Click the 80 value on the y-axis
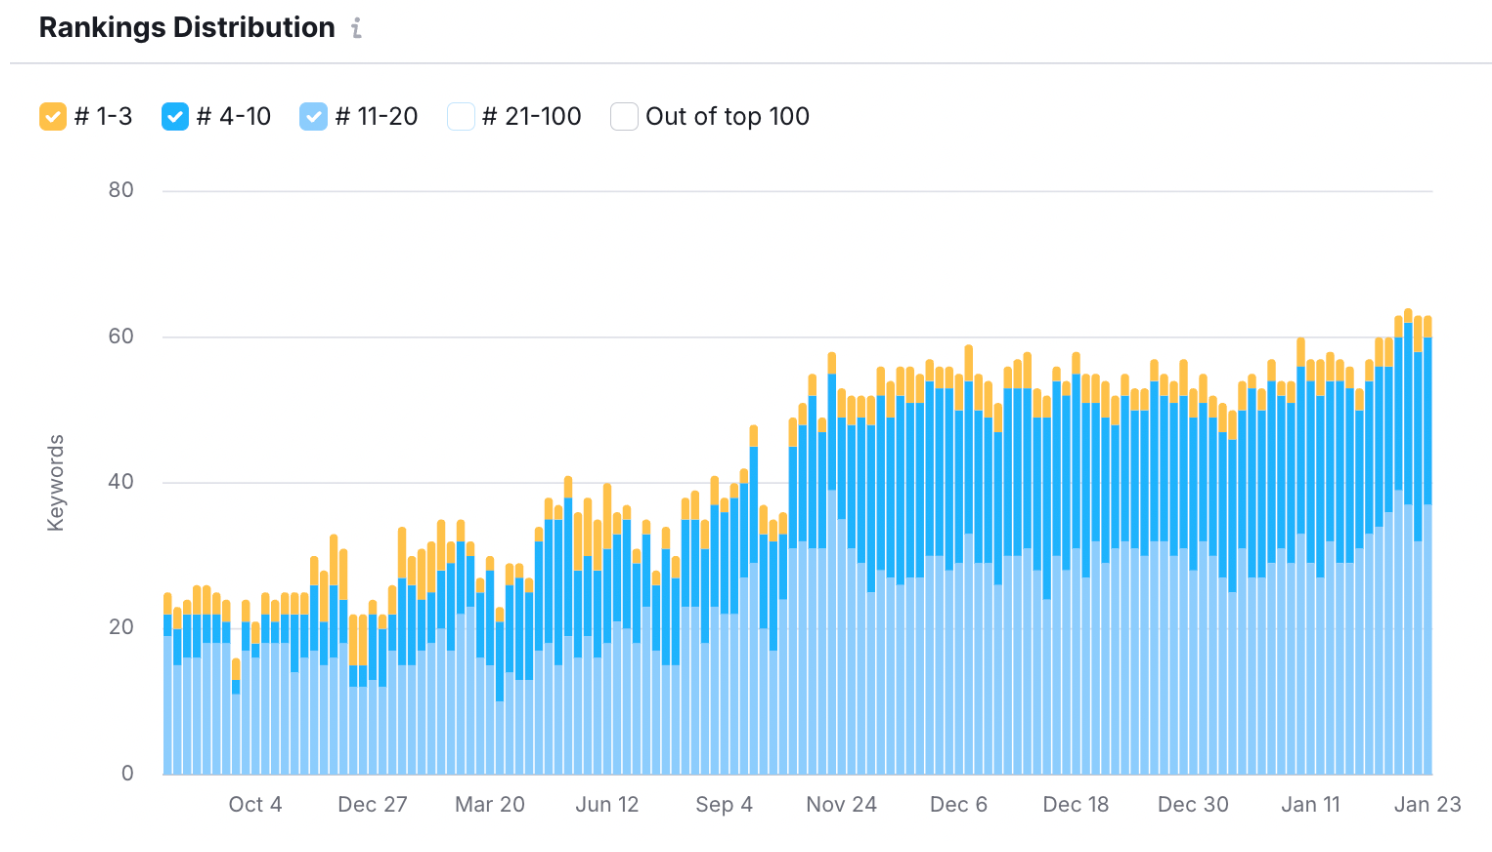The image size is (1492, 852). (x=121, y=190)
